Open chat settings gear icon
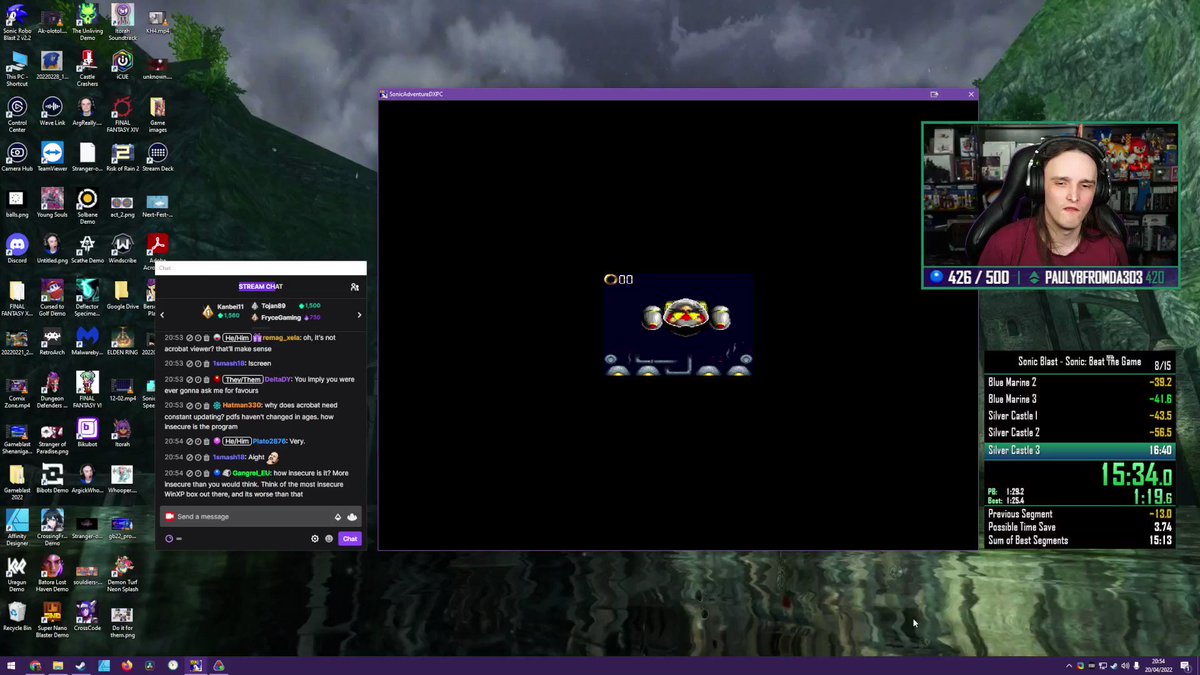The height and width of the screenshot is (675, 1200). coord(315,539)
